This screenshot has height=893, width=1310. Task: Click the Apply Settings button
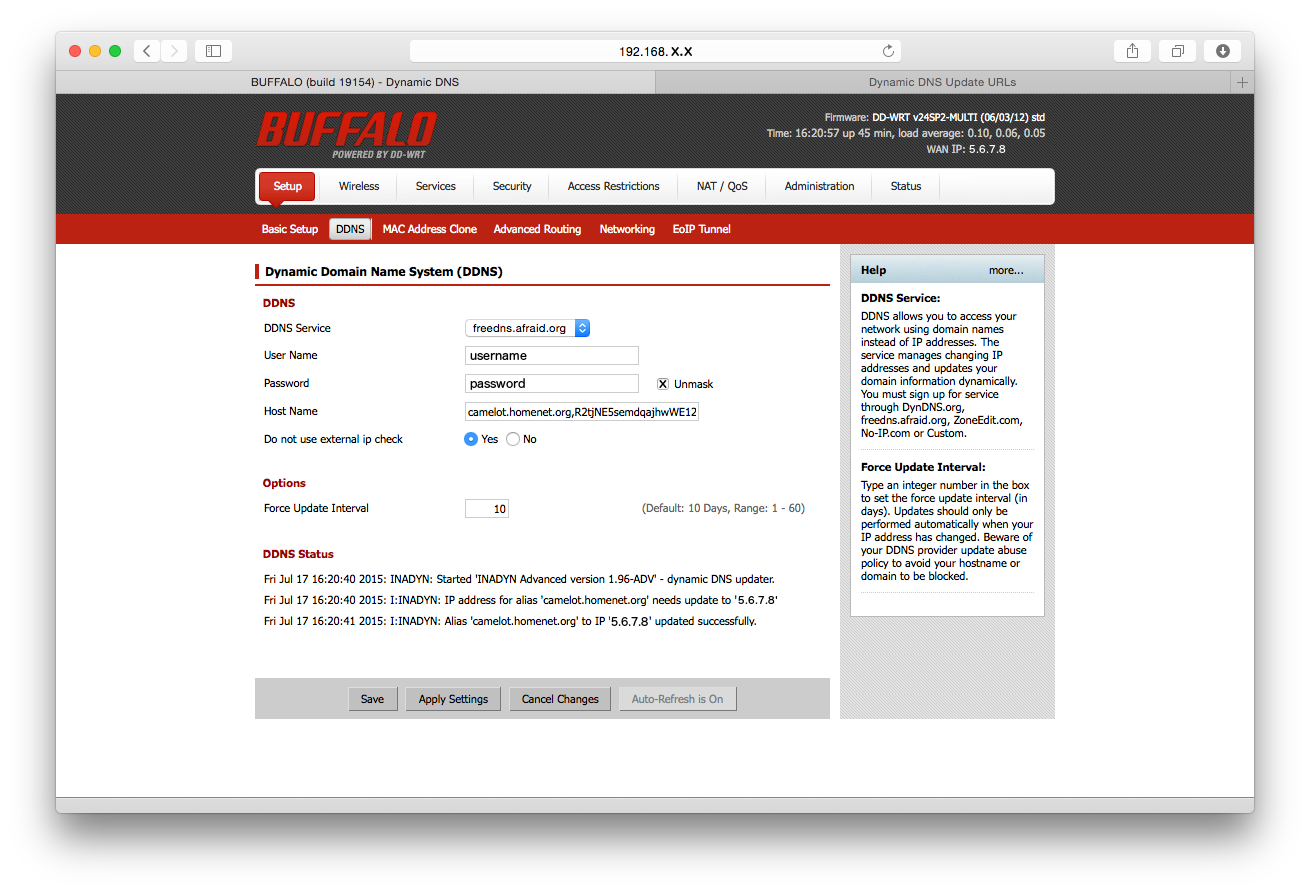tap(452, 698)
